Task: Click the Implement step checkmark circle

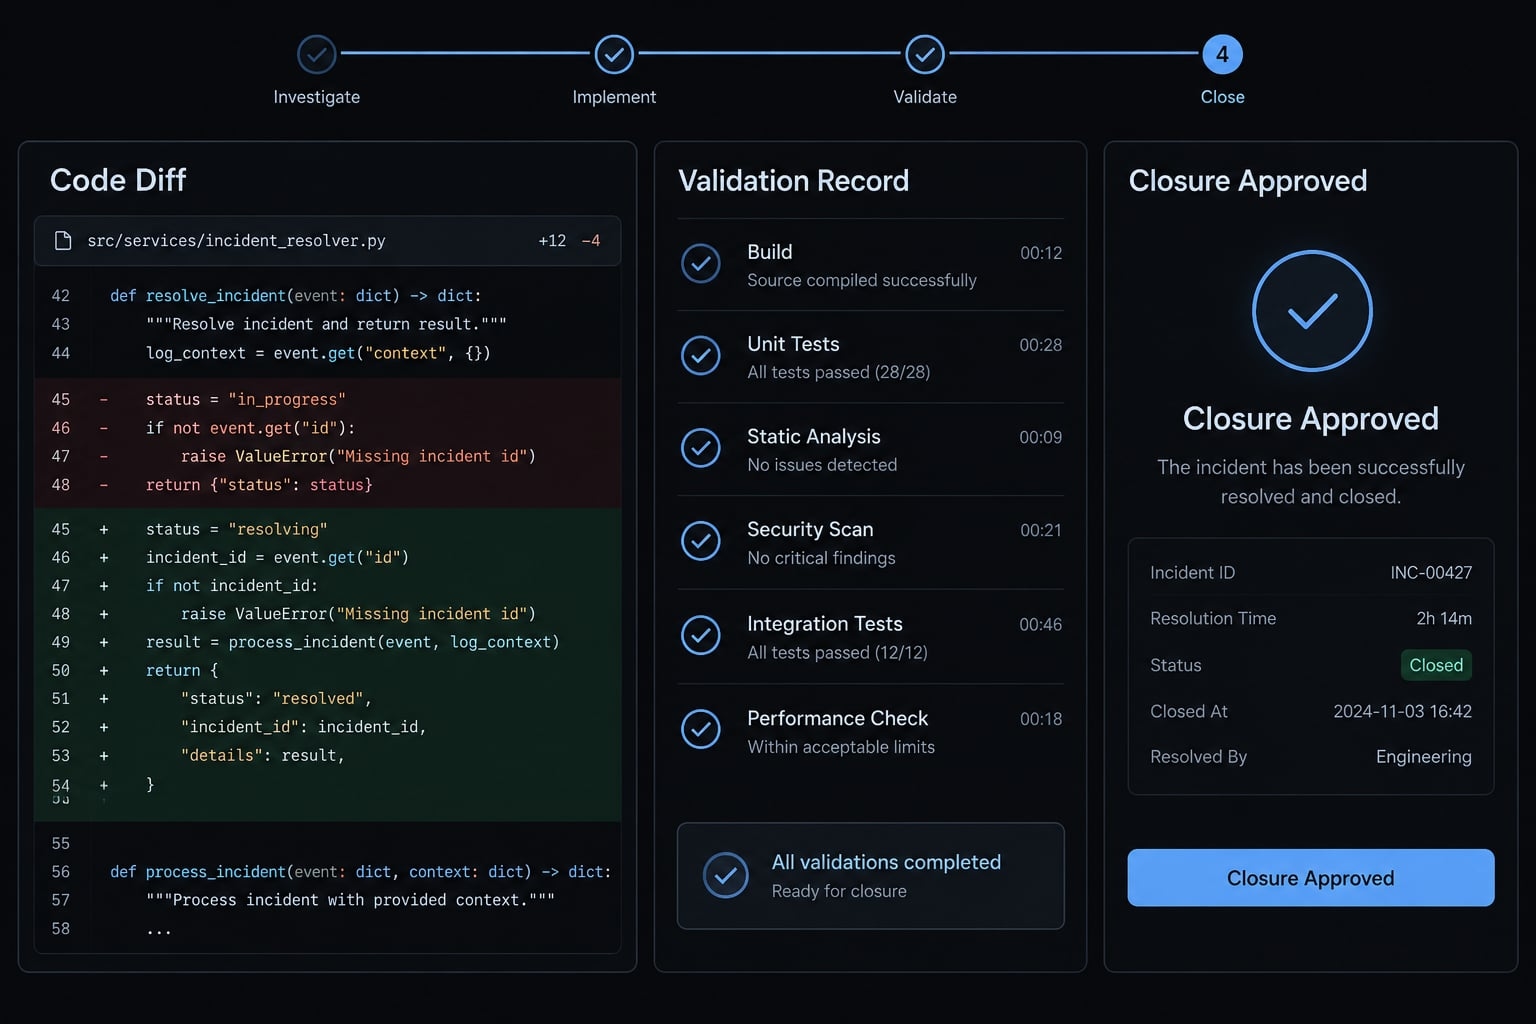Action: tap(614, 55)
